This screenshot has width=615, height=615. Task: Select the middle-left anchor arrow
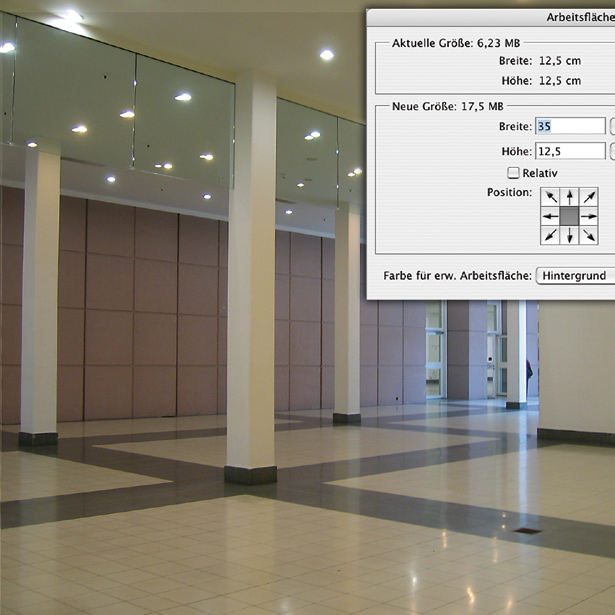click(x=550, y=216)
